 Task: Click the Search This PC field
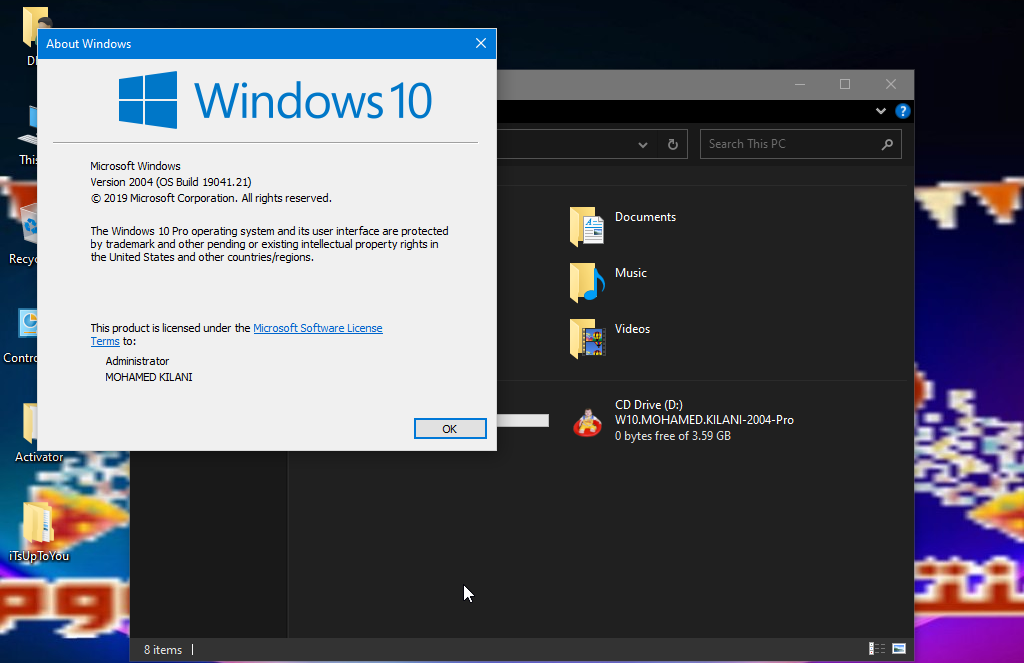pos(801,144)
